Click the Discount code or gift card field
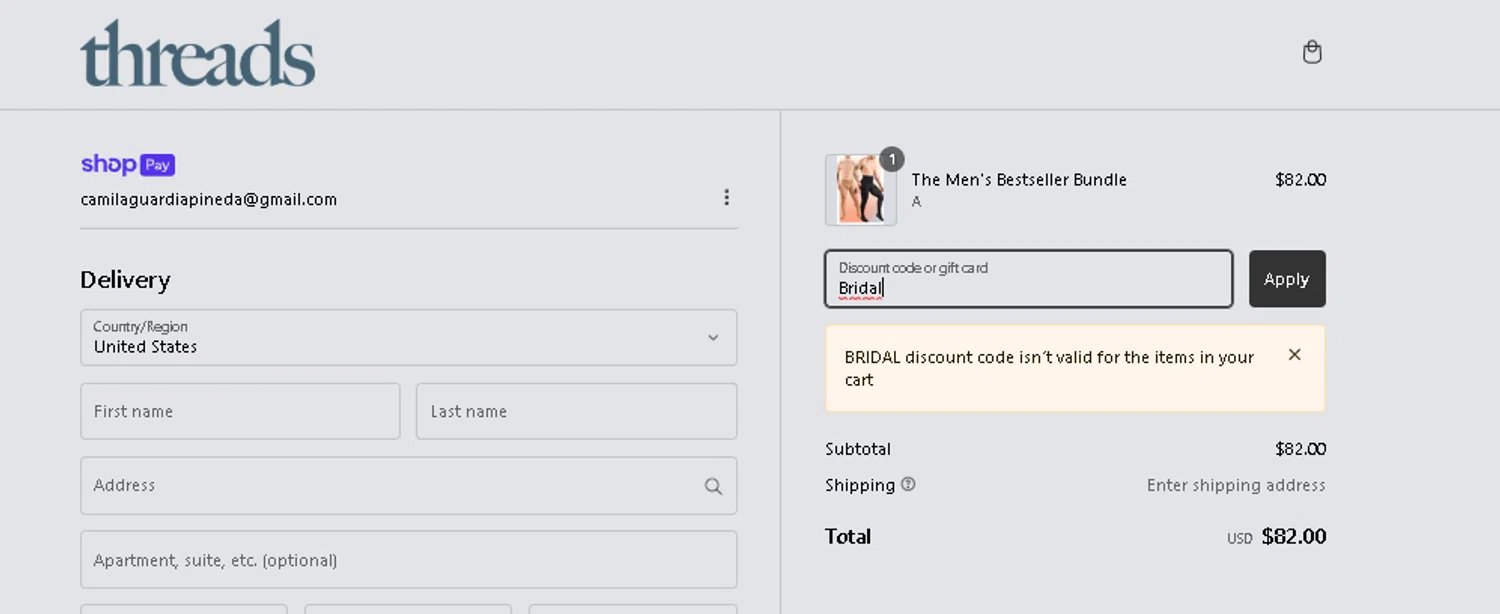 [x=1028, y=279]
